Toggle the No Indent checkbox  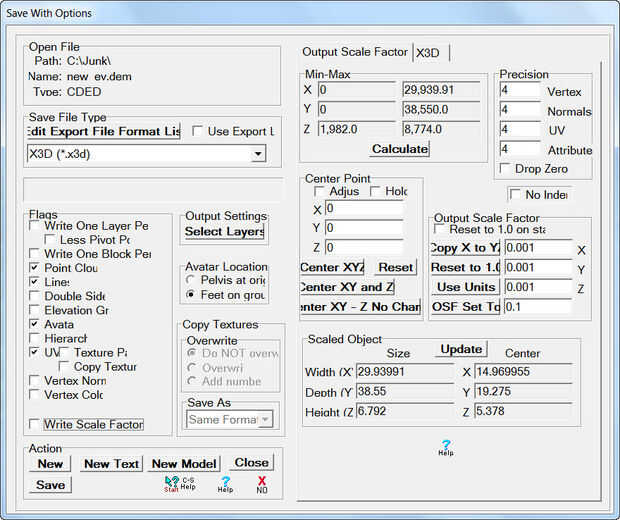tap(515, 194)
